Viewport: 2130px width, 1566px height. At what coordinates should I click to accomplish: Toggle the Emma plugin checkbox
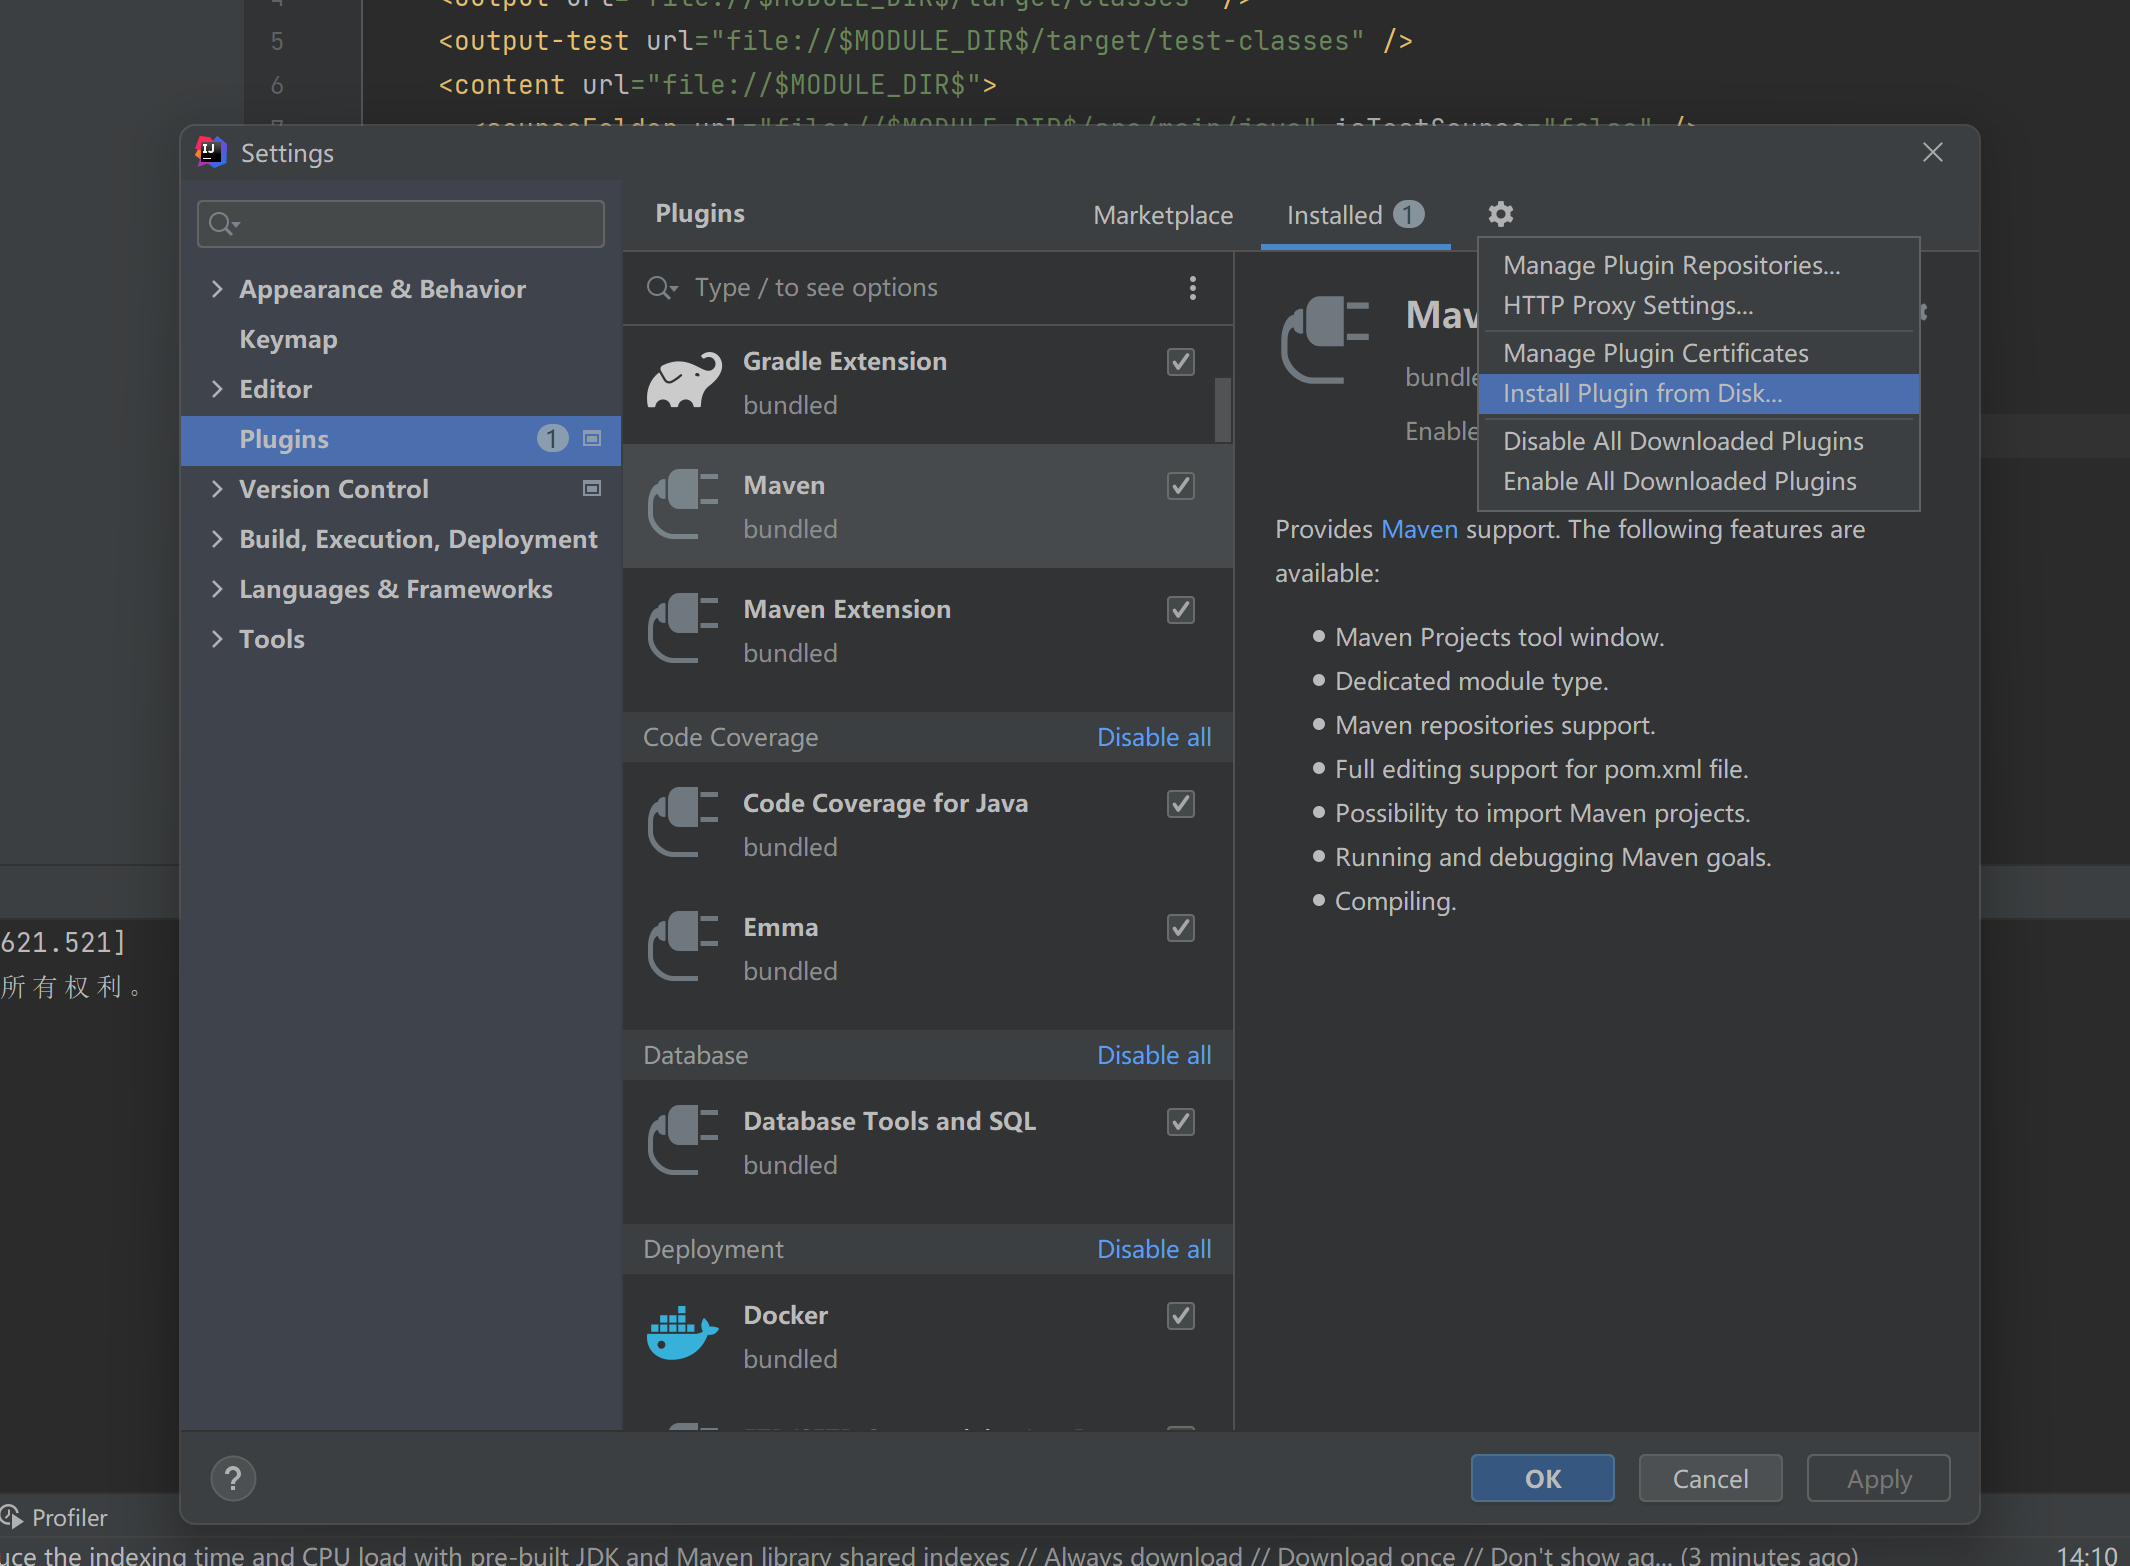click(1181, 928)
